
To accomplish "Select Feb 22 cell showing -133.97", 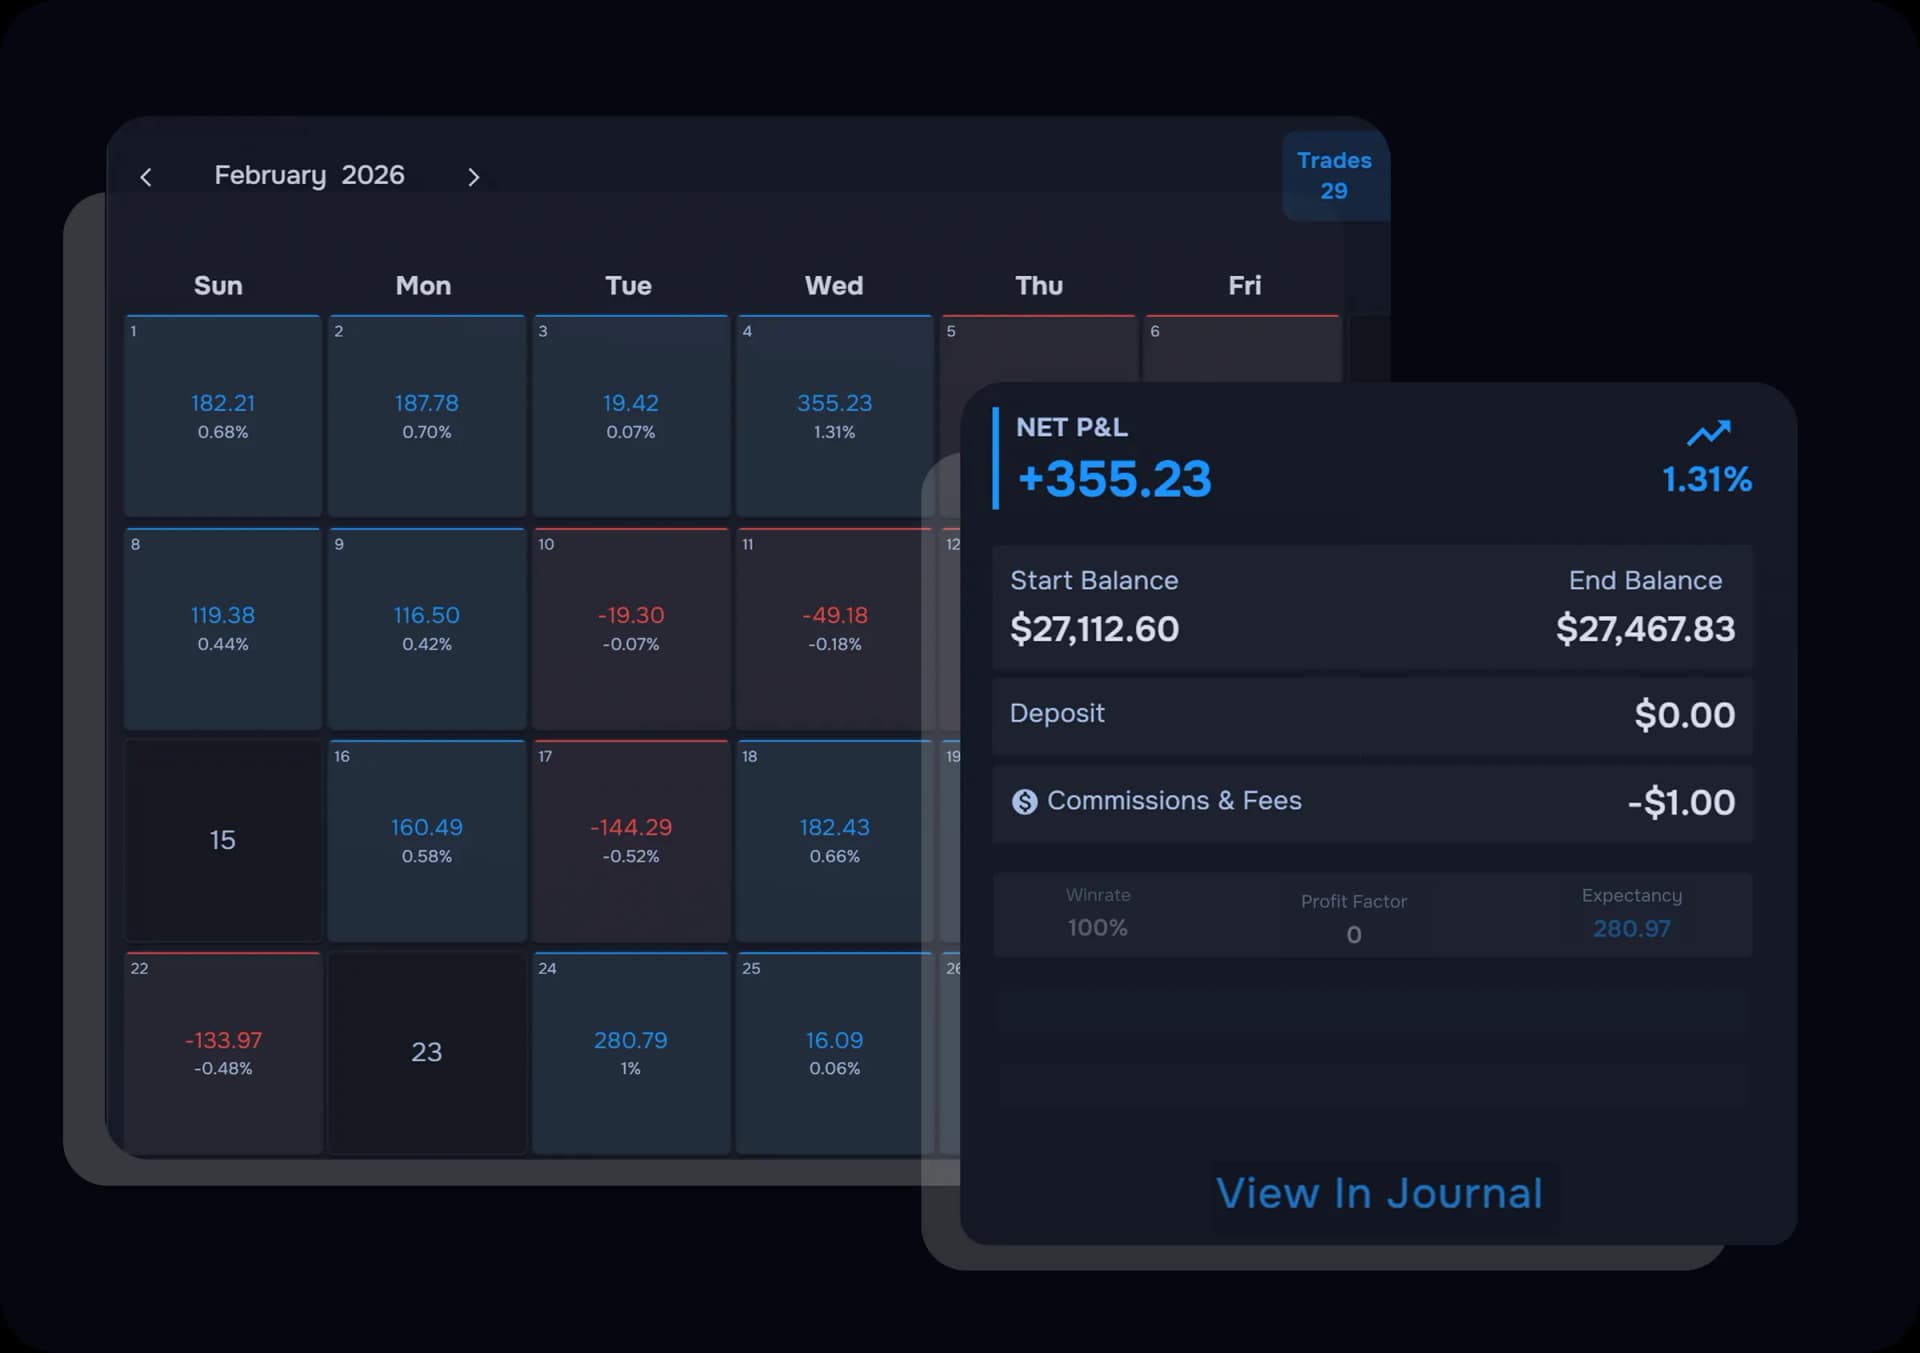I will [222, 1053].
